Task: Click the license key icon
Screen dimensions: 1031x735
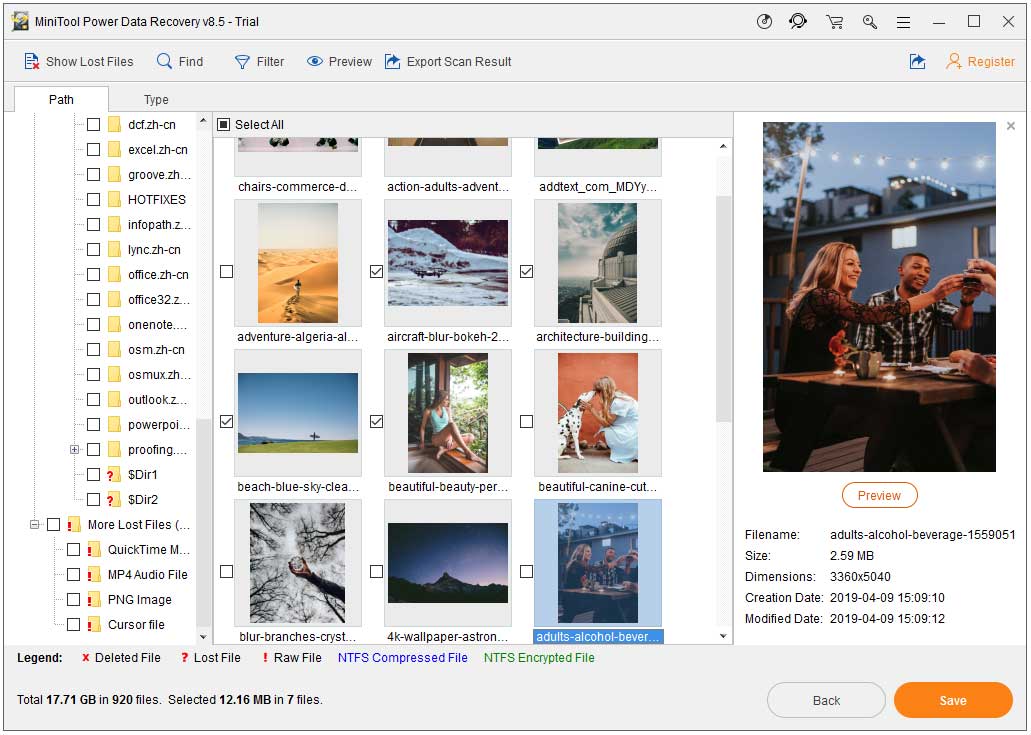Action: click(x=869, y=22)
